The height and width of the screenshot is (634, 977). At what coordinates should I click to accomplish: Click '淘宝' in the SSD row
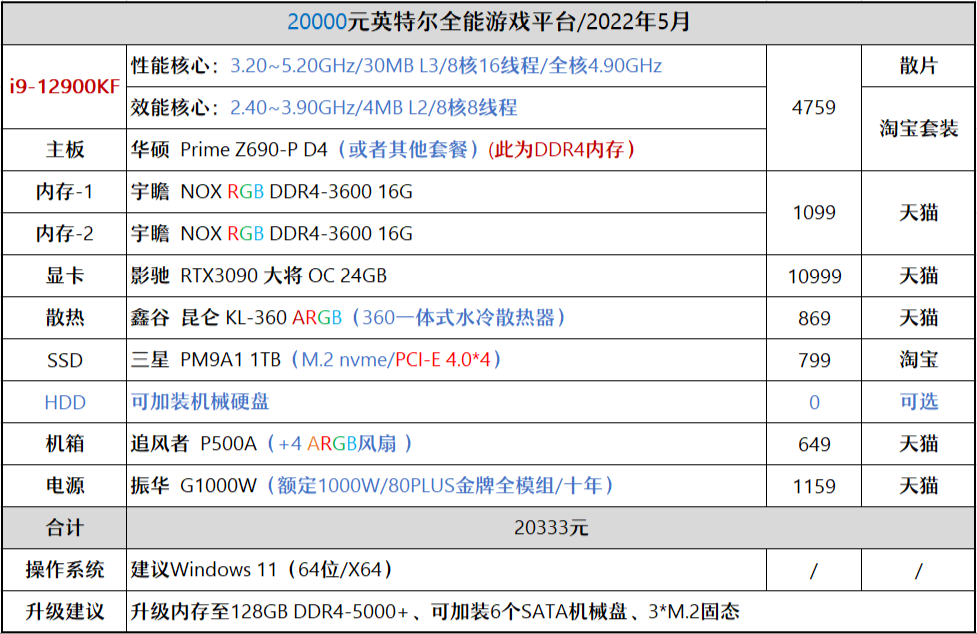point(918,360)
